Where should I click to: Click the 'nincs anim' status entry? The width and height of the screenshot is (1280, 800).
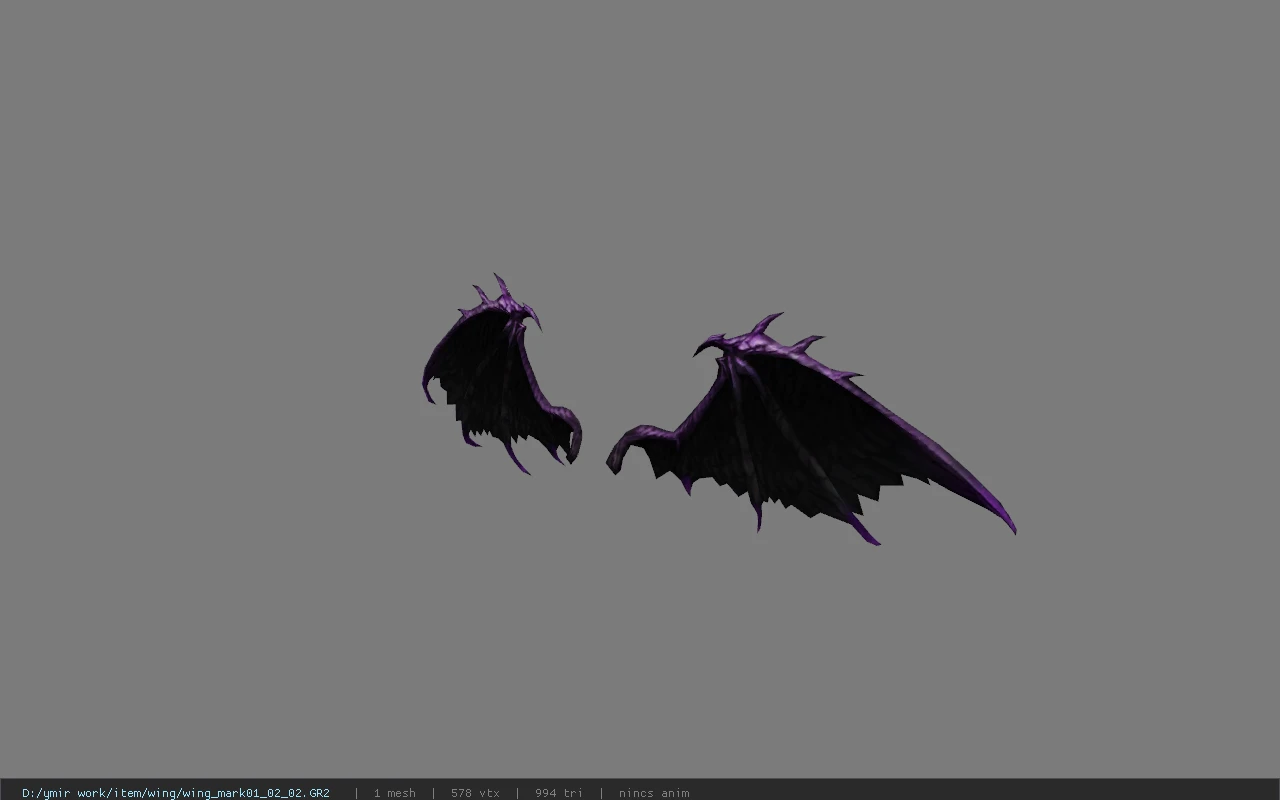coord(654,793)
